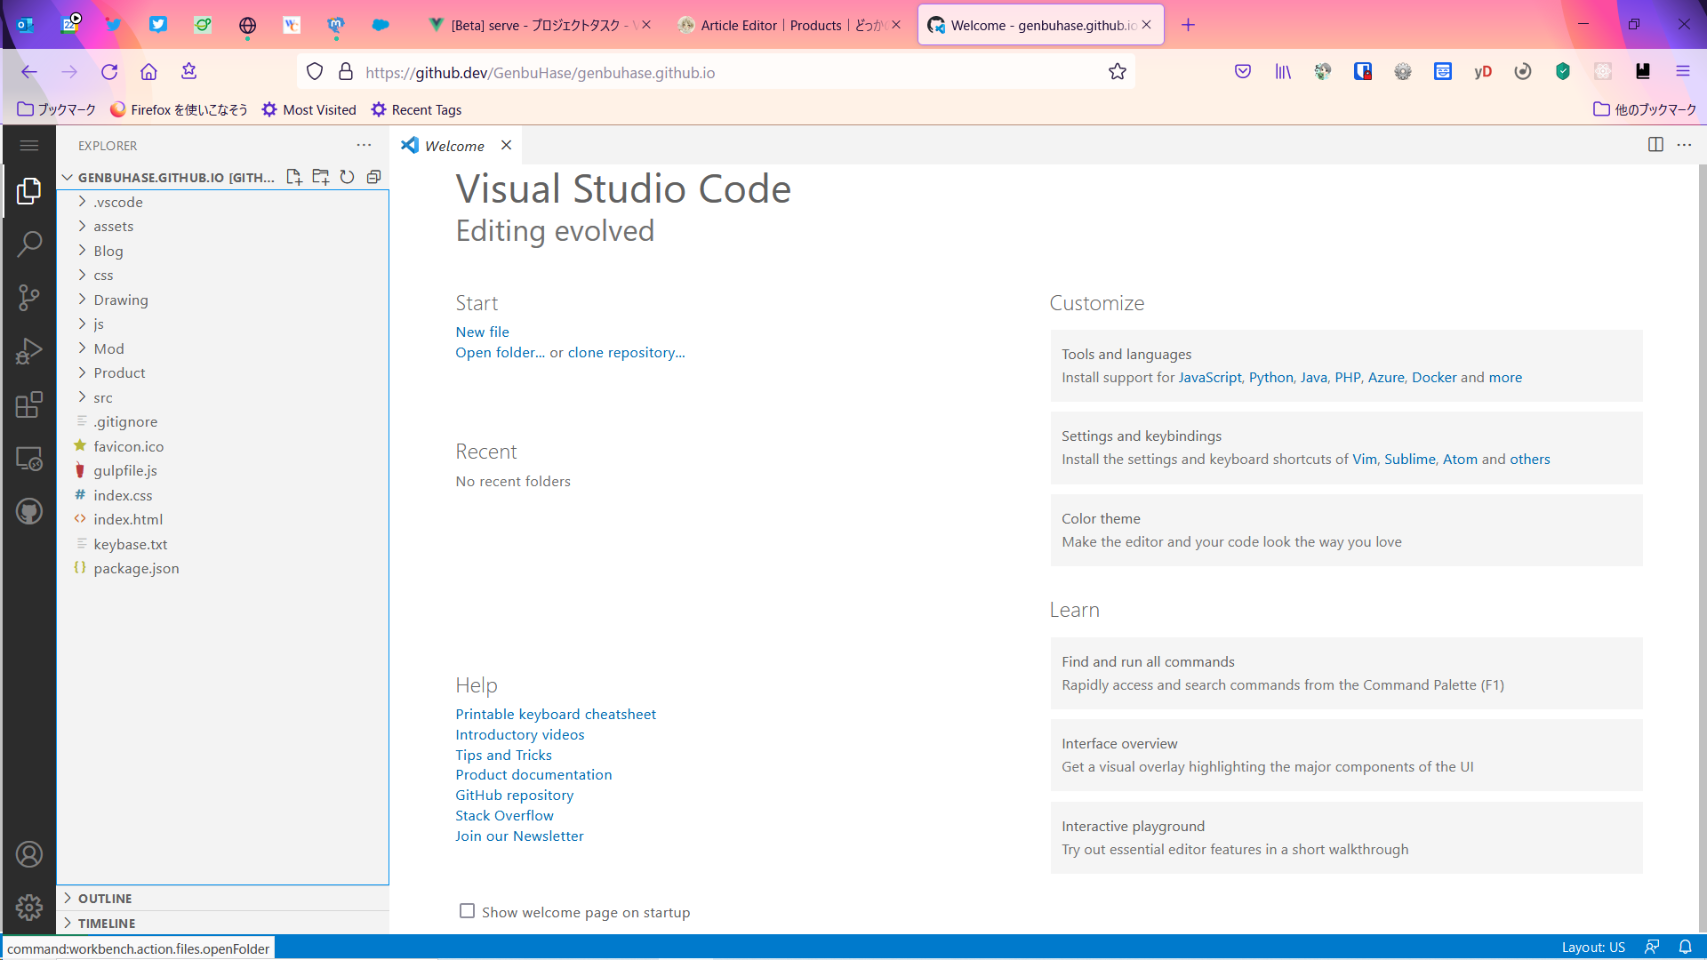Click the Manage gear icon
This screenshot has width=1707, height=960.
tap(29, 907)
